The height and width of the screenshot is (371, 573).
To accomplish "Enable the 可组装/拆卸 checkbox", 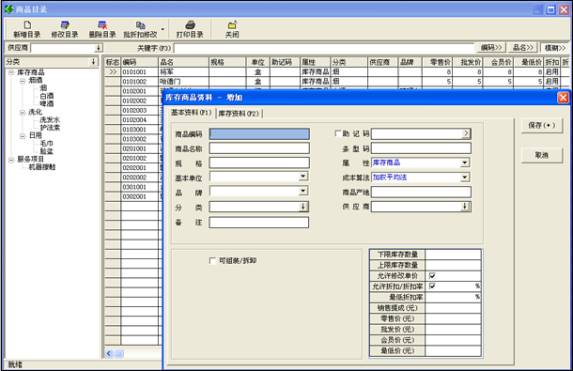I will pos(212,260).
